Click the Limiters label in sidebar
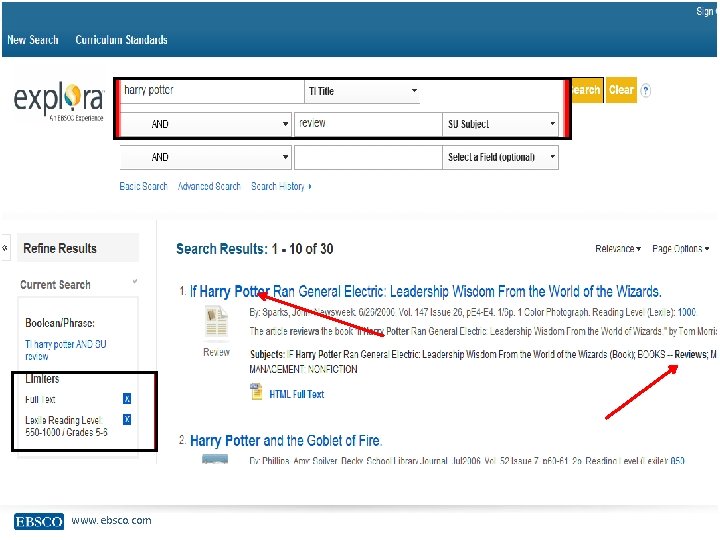The width and height of the screenshot is (720, 540). tap(42, 379)
